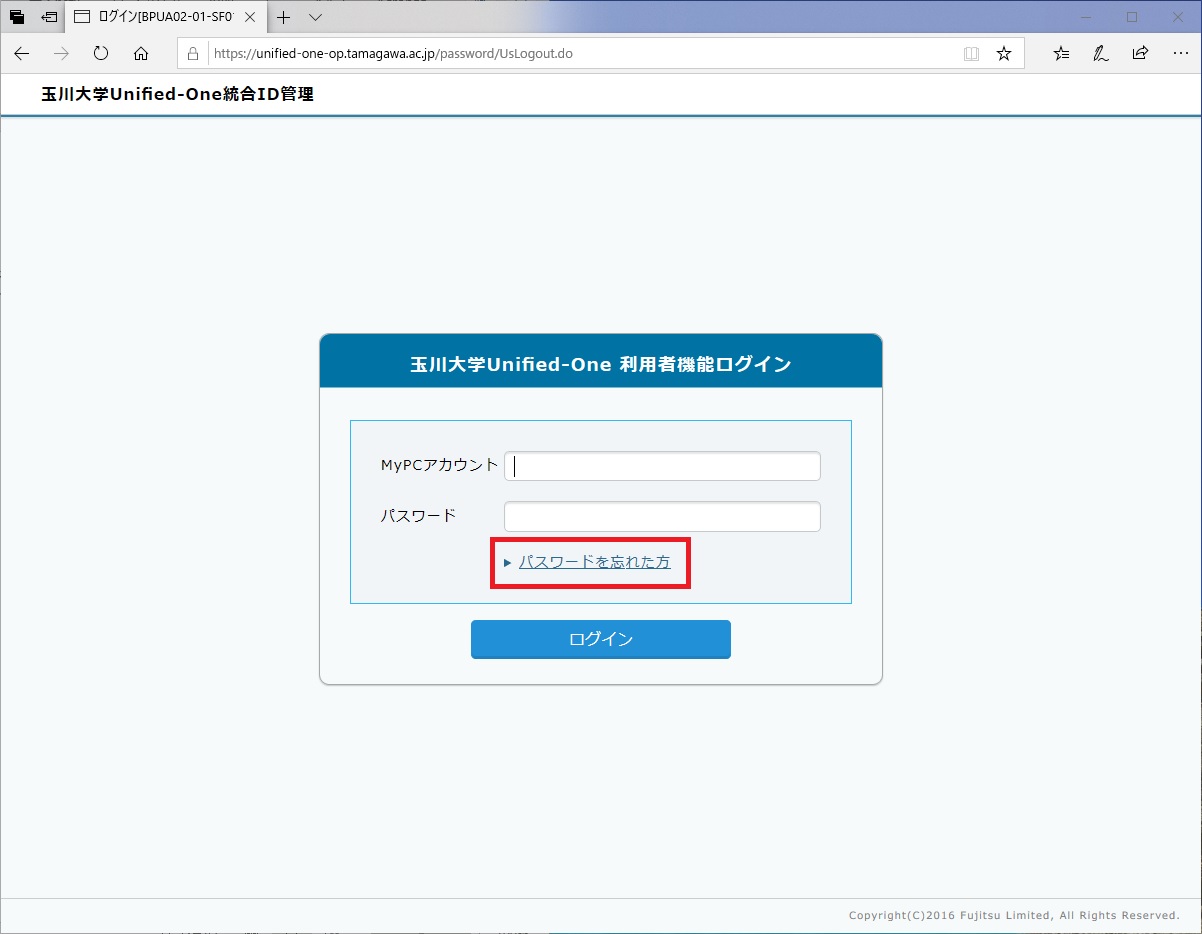Open Reading view icon in address bar
The width and height of the screenshot is (1202, 934).
(x=971, y=54)
